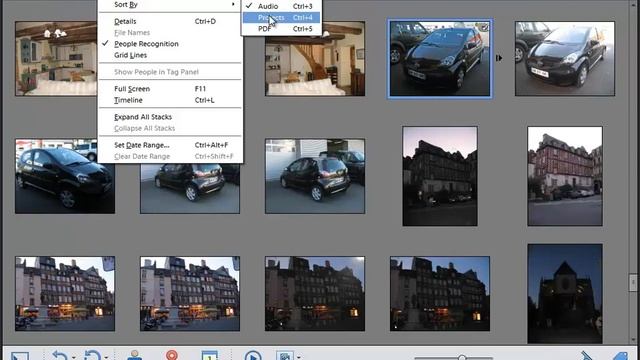This screenshot has height=360, width=640.
Task: Click the Instant Fix icon
Action: tap(587, 355)
